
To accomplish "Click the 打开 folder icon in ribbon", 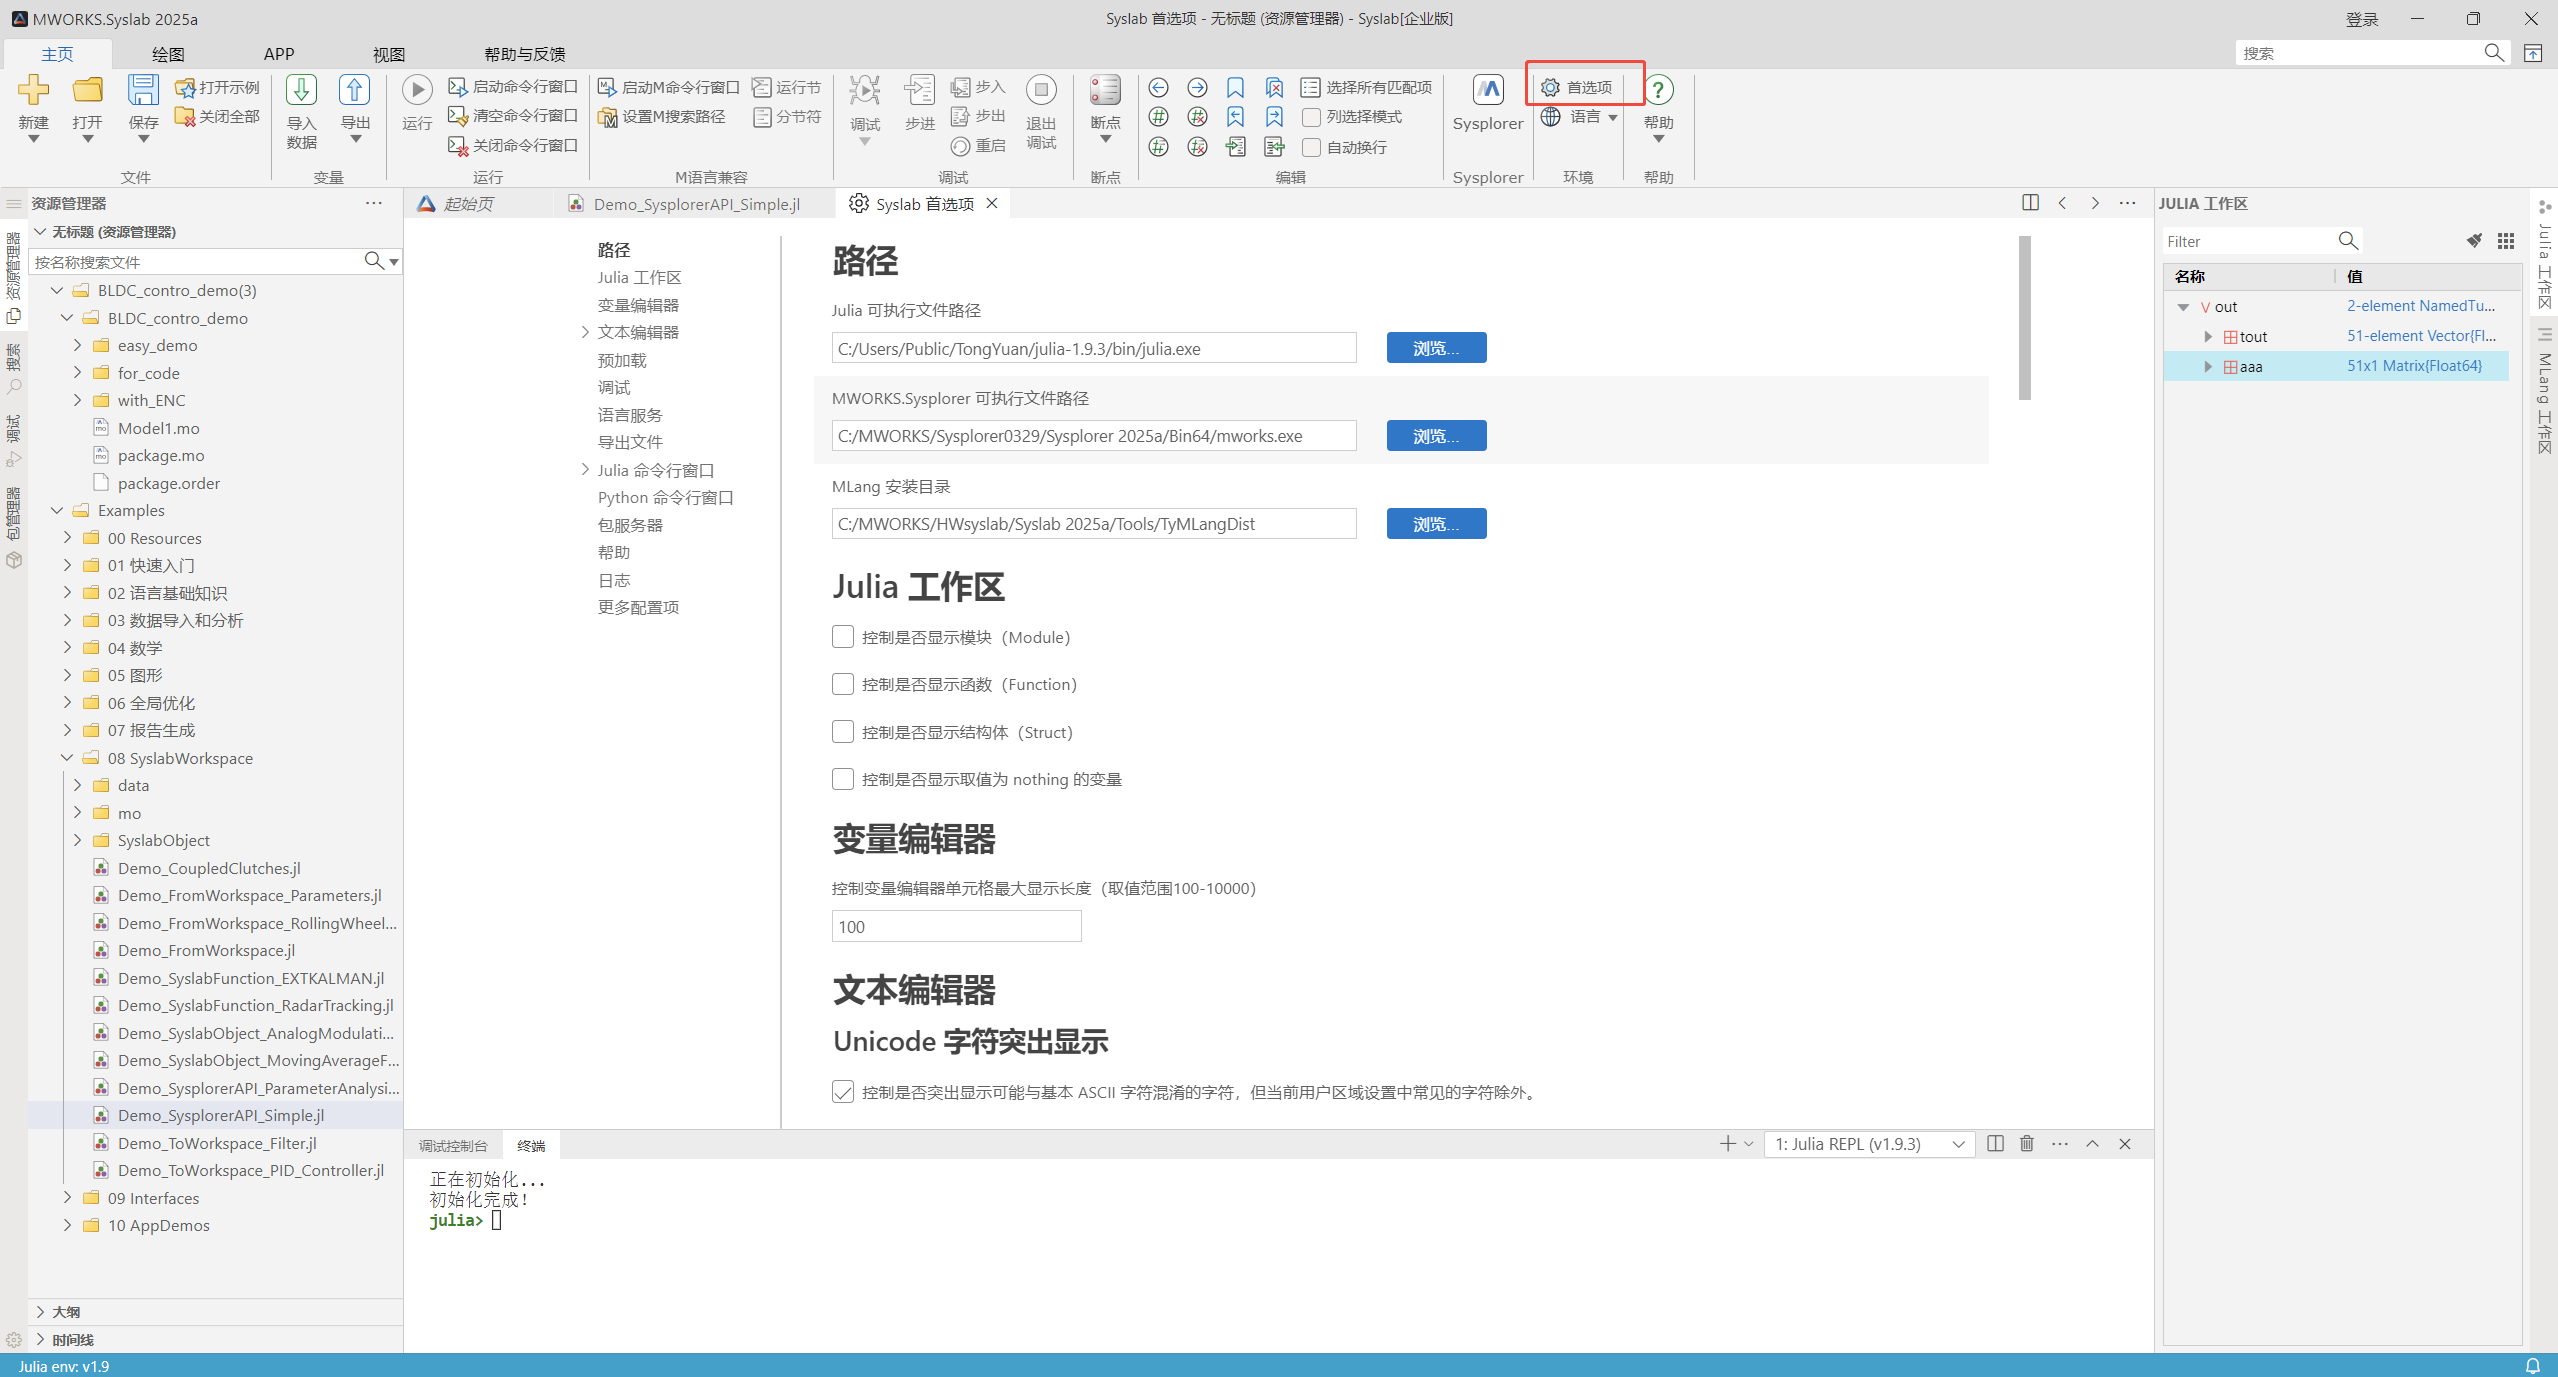I will (87, 90).
